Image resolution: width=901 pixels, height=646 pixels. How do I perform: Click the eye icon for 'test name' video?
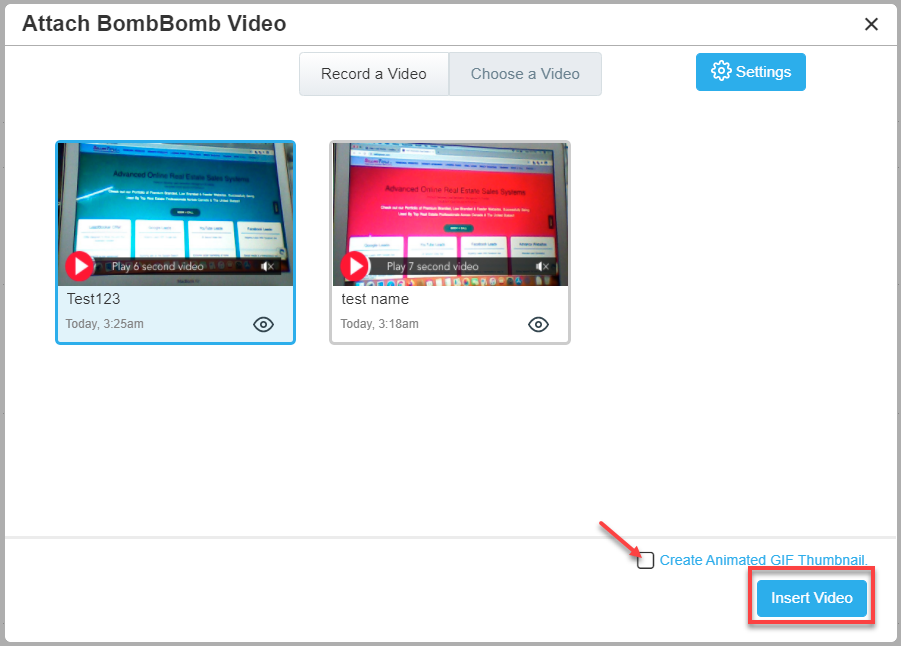point(538,324)
